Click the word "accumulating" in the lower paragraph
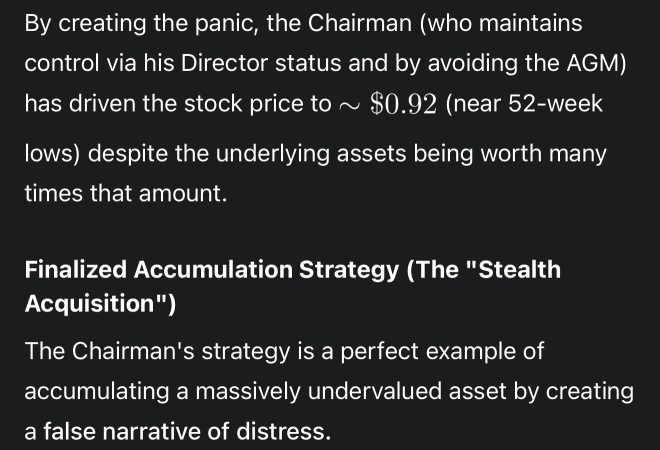Viewport: 660px width, 450px height. point(96,392)
